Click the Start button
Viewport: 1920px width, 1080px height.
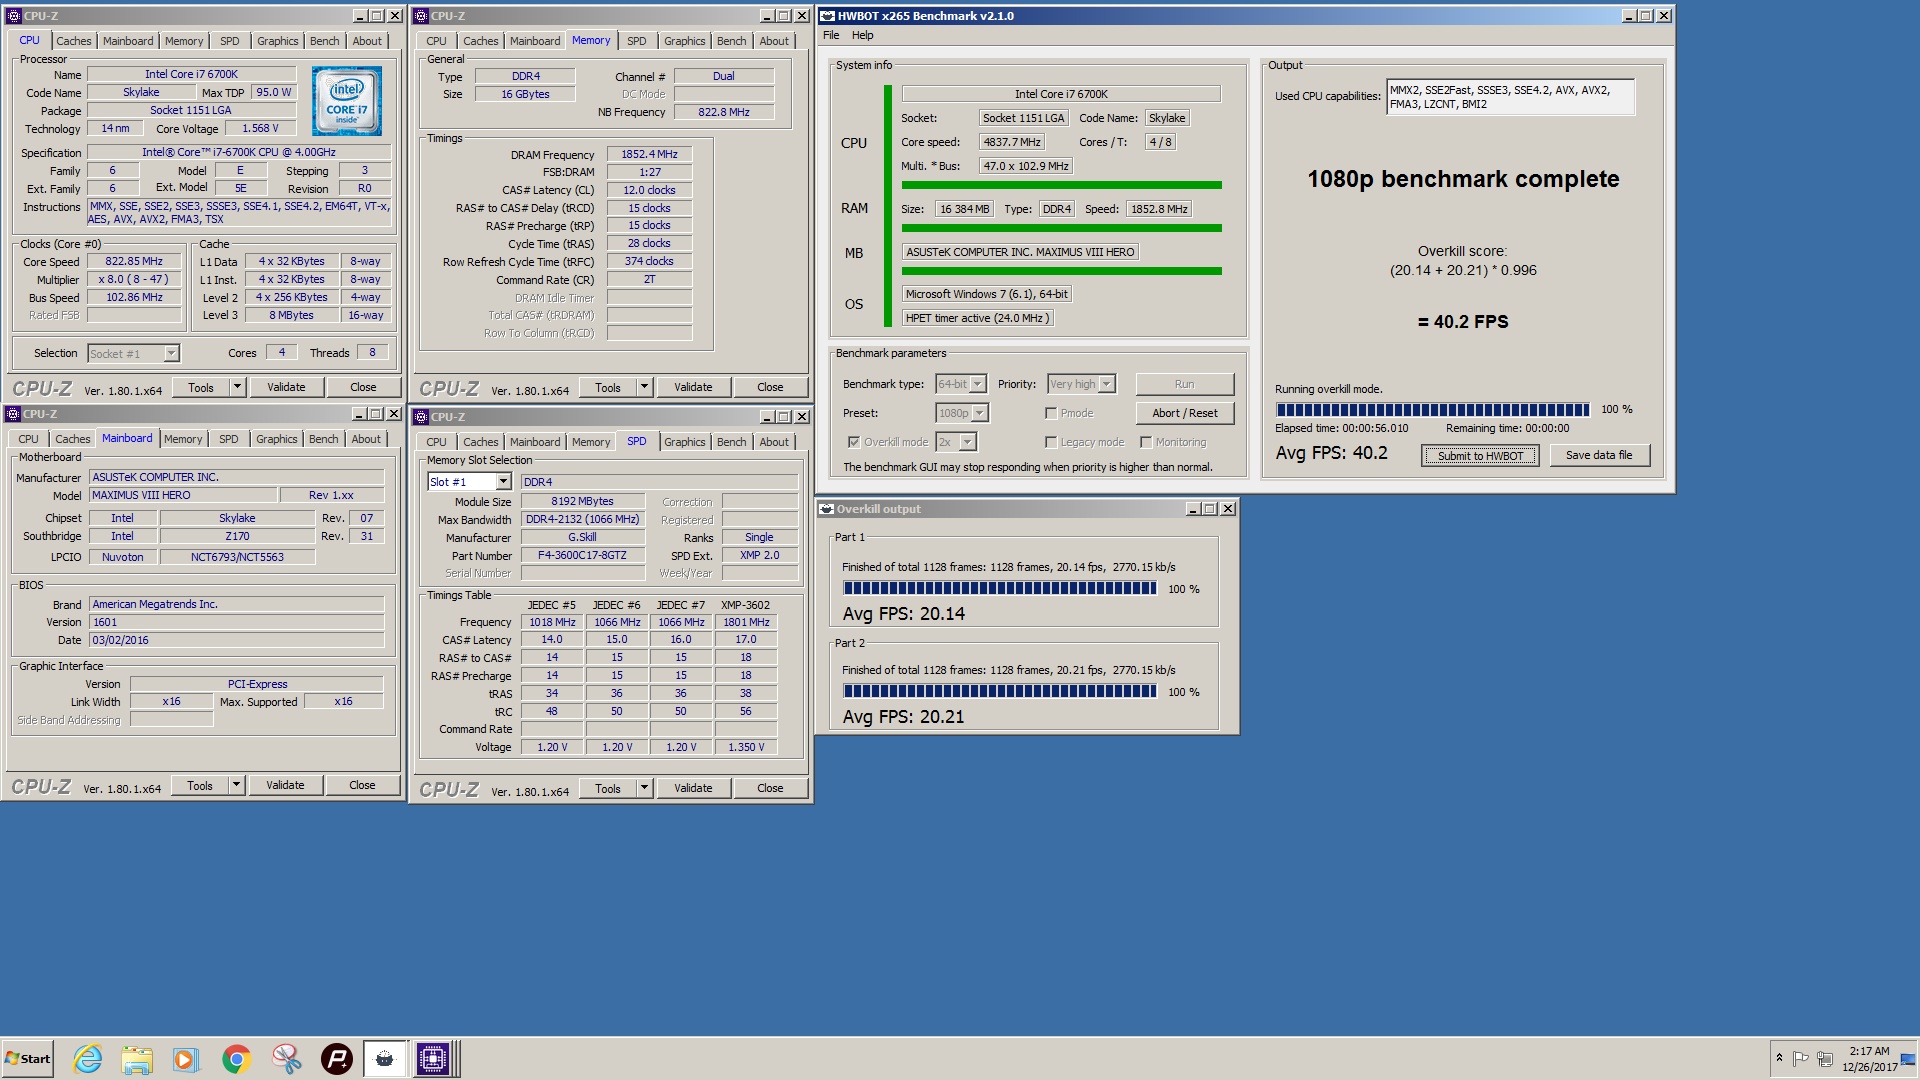(x=28, y=1058)
